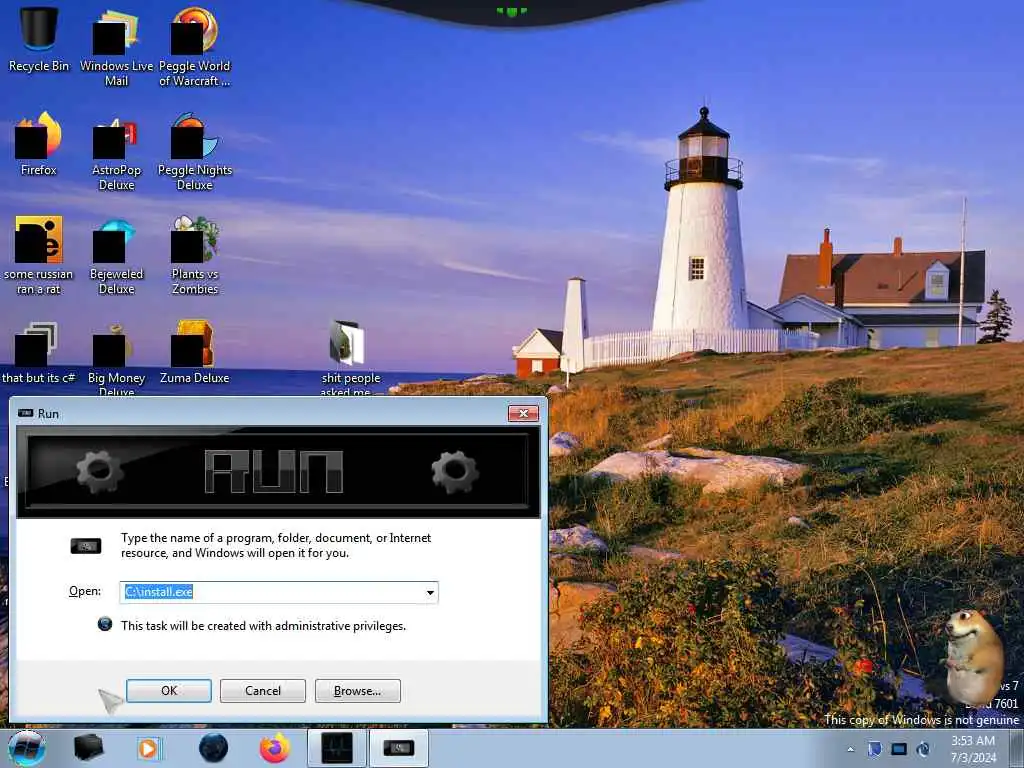This screenshot has width=1024, height=768.
Task: Switch to the monitor graph taskbar app
Action: point(337,748)
